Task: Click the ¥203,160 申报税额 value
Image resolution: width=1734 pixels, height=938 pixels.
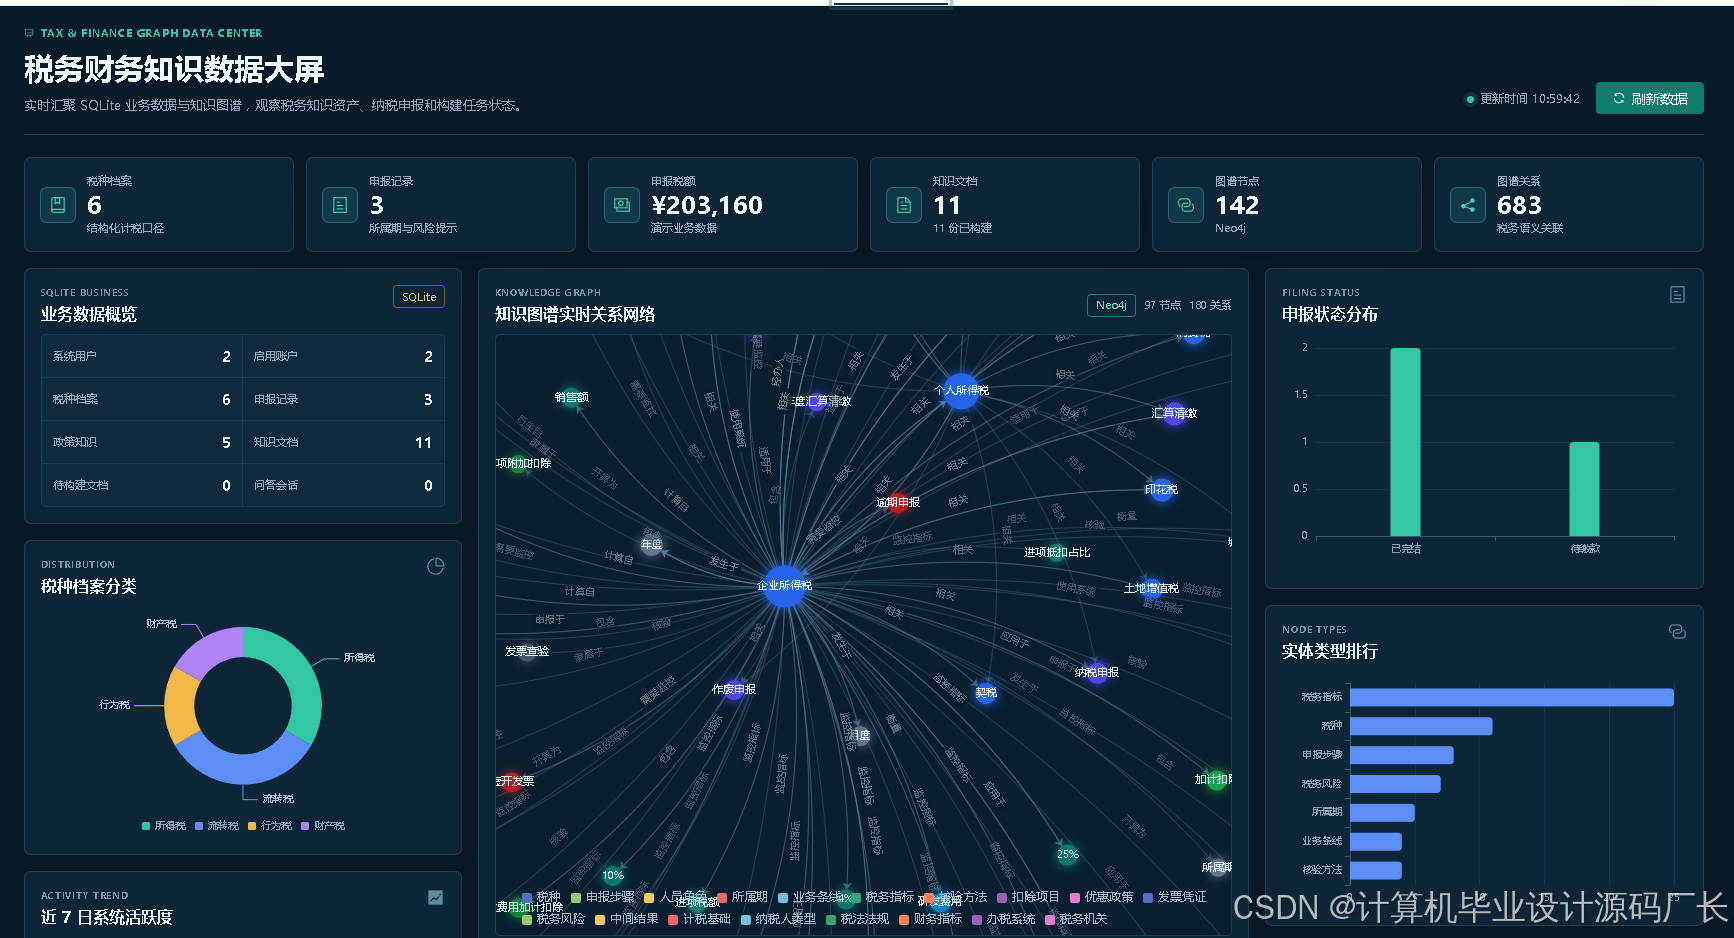Action: pos(707,205)
